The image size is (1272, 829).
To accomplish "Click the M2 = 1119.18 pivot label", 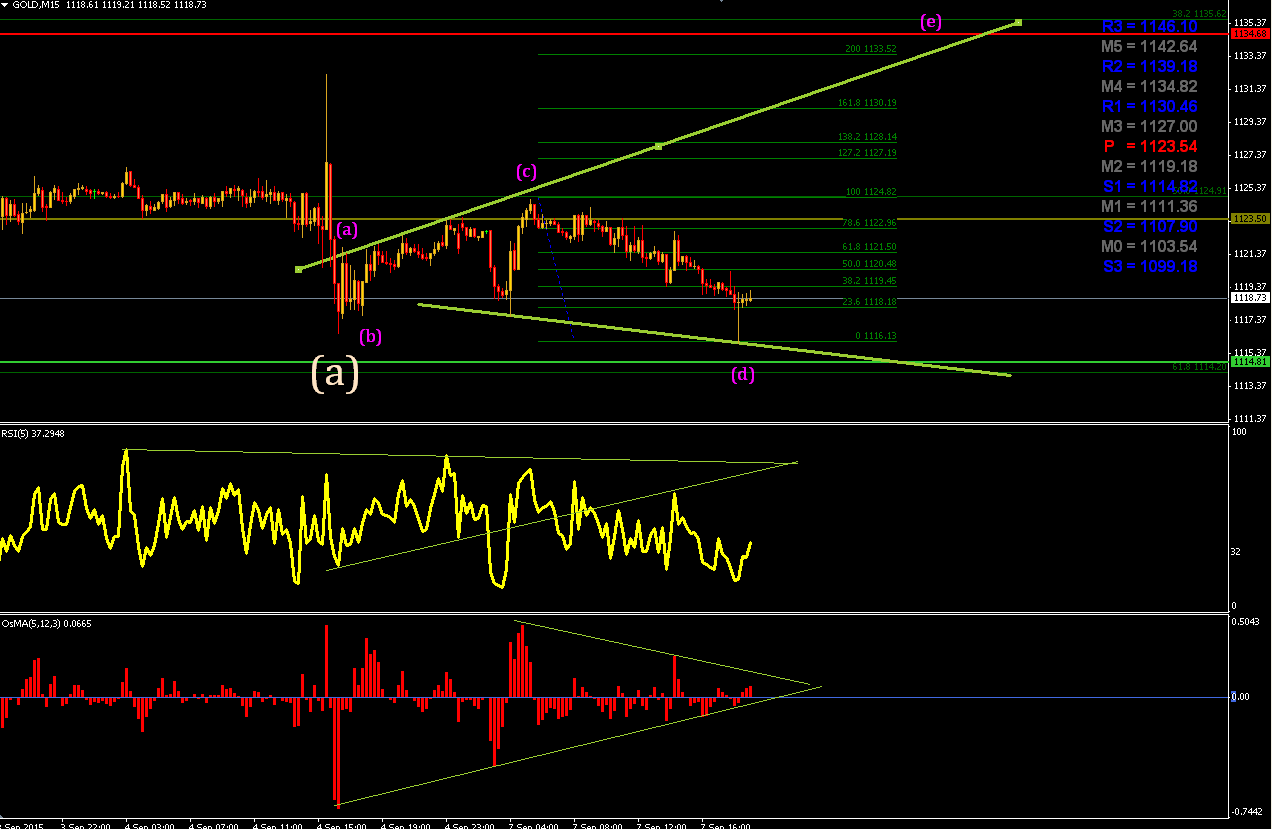I will (x=1147, y=166).
